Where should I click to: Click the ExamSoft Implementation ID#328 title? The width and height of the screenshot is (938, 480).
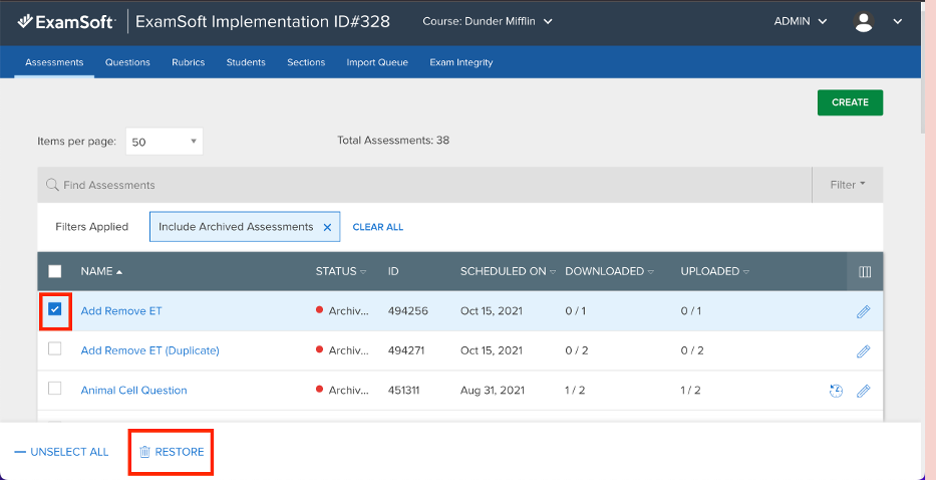pos(263,22)
